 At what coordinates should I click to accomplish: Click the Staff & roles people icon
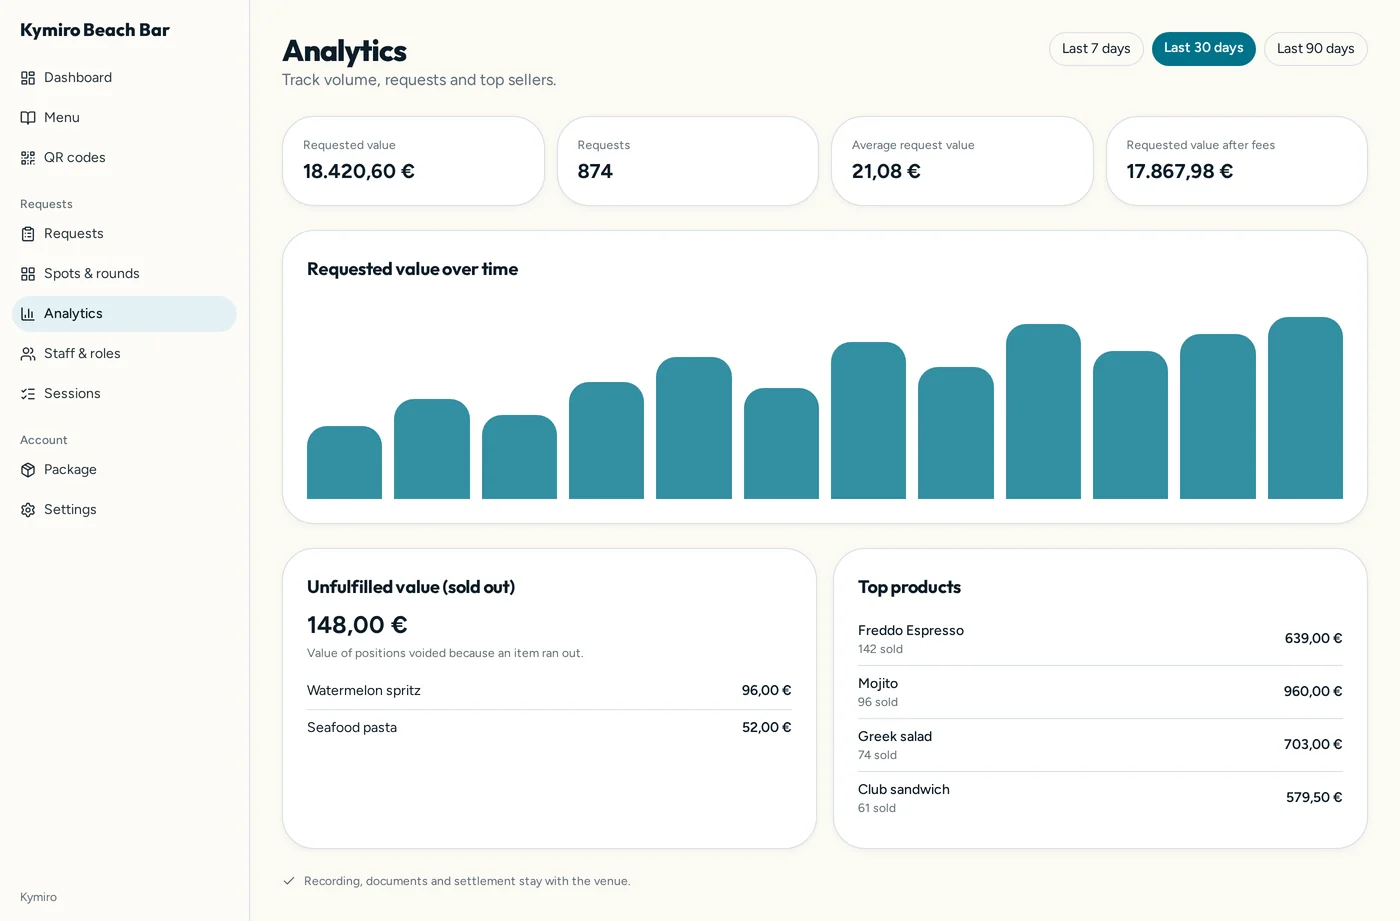[28, 354]
